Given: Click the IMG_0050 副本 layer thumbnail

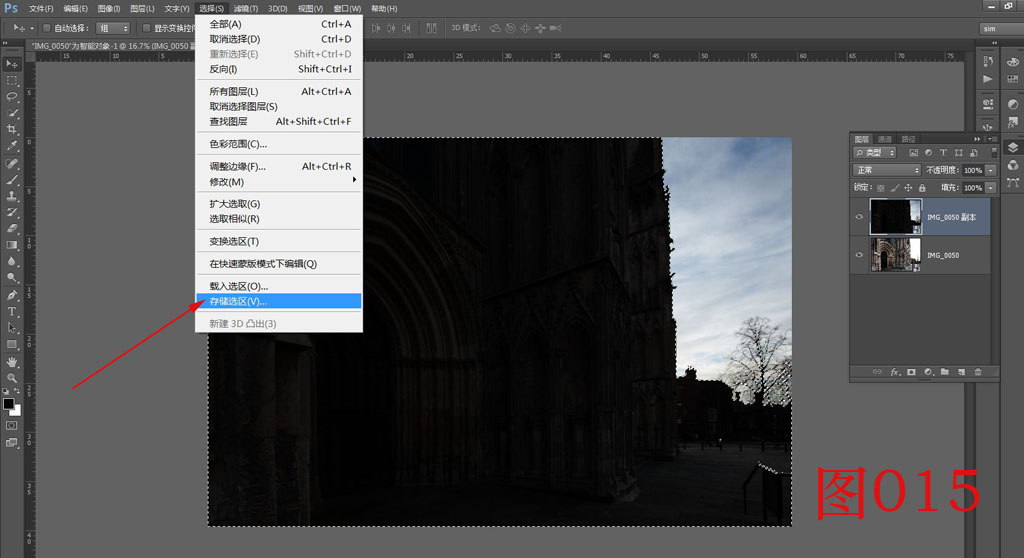Looking at the screenshot, I should tap(895, 217).
